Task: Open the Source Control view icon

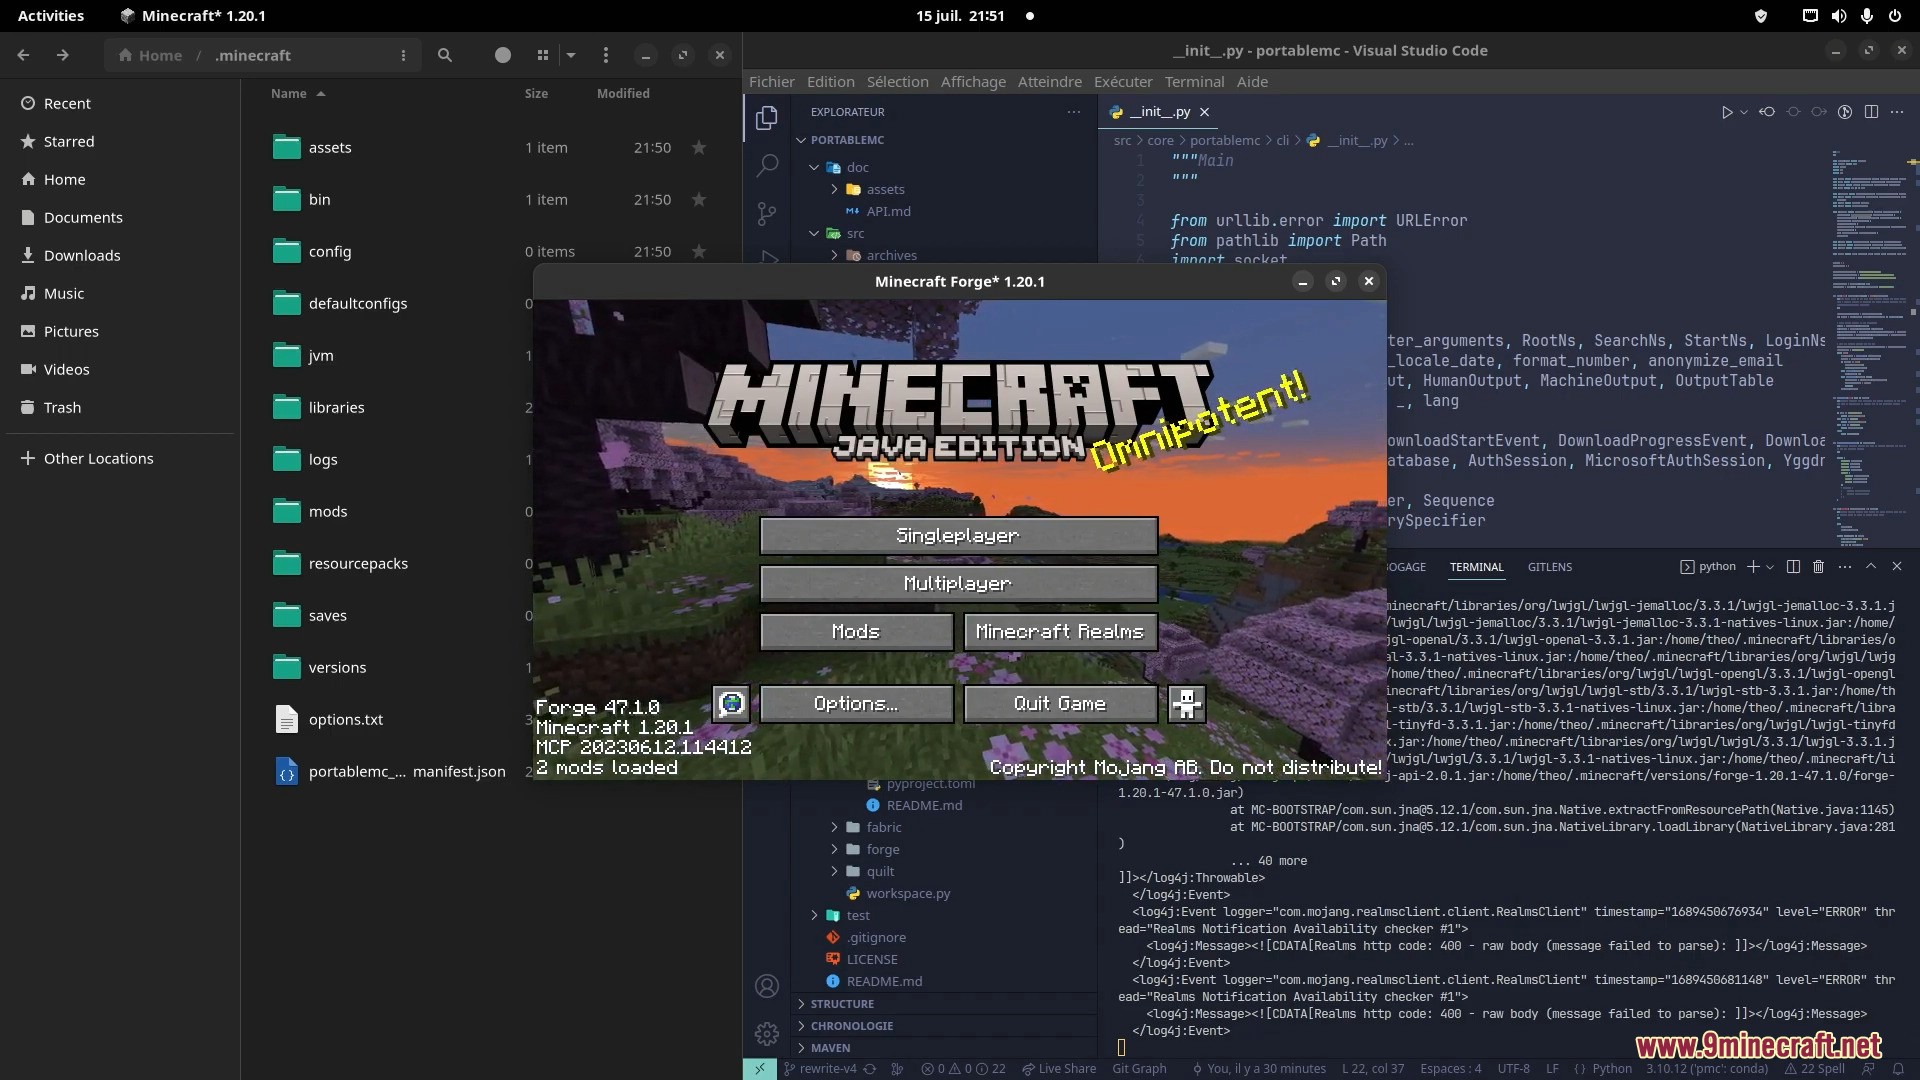Action: pyautogui.click(x=767, y=213)
